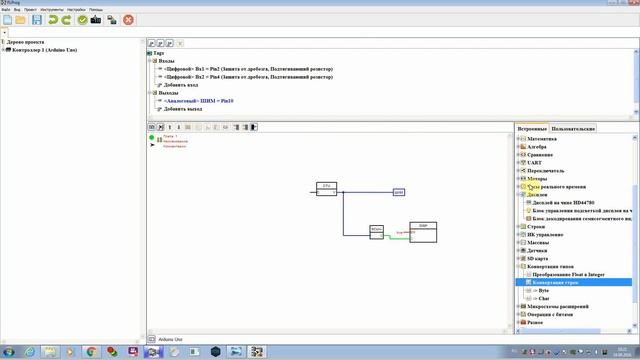Click the third tag toolbar icon above Tags

coord(169,43)
